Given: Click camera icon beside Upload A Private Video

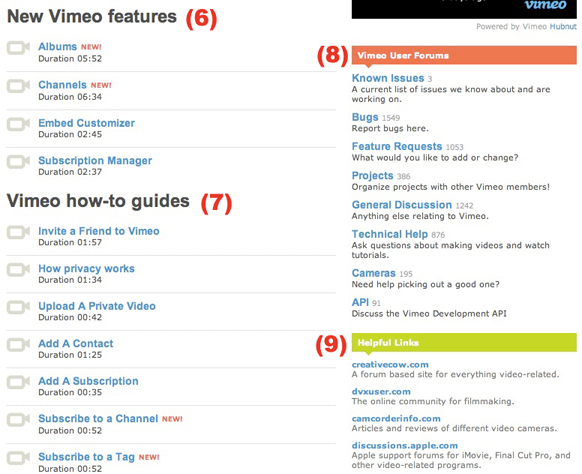Looking at the screenshot, I should click(18, 307).
